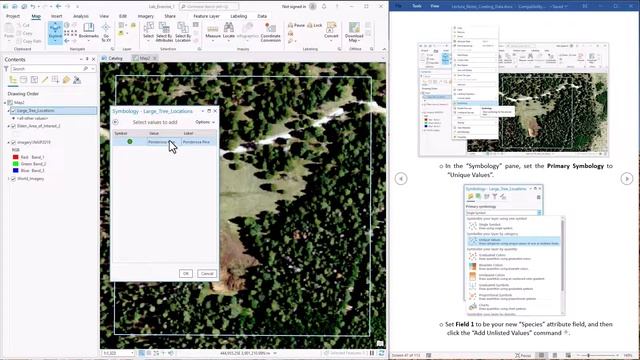Open the Tools menu in Word
The height and width of the screenshot is (360, 640).
pos(417,6)
